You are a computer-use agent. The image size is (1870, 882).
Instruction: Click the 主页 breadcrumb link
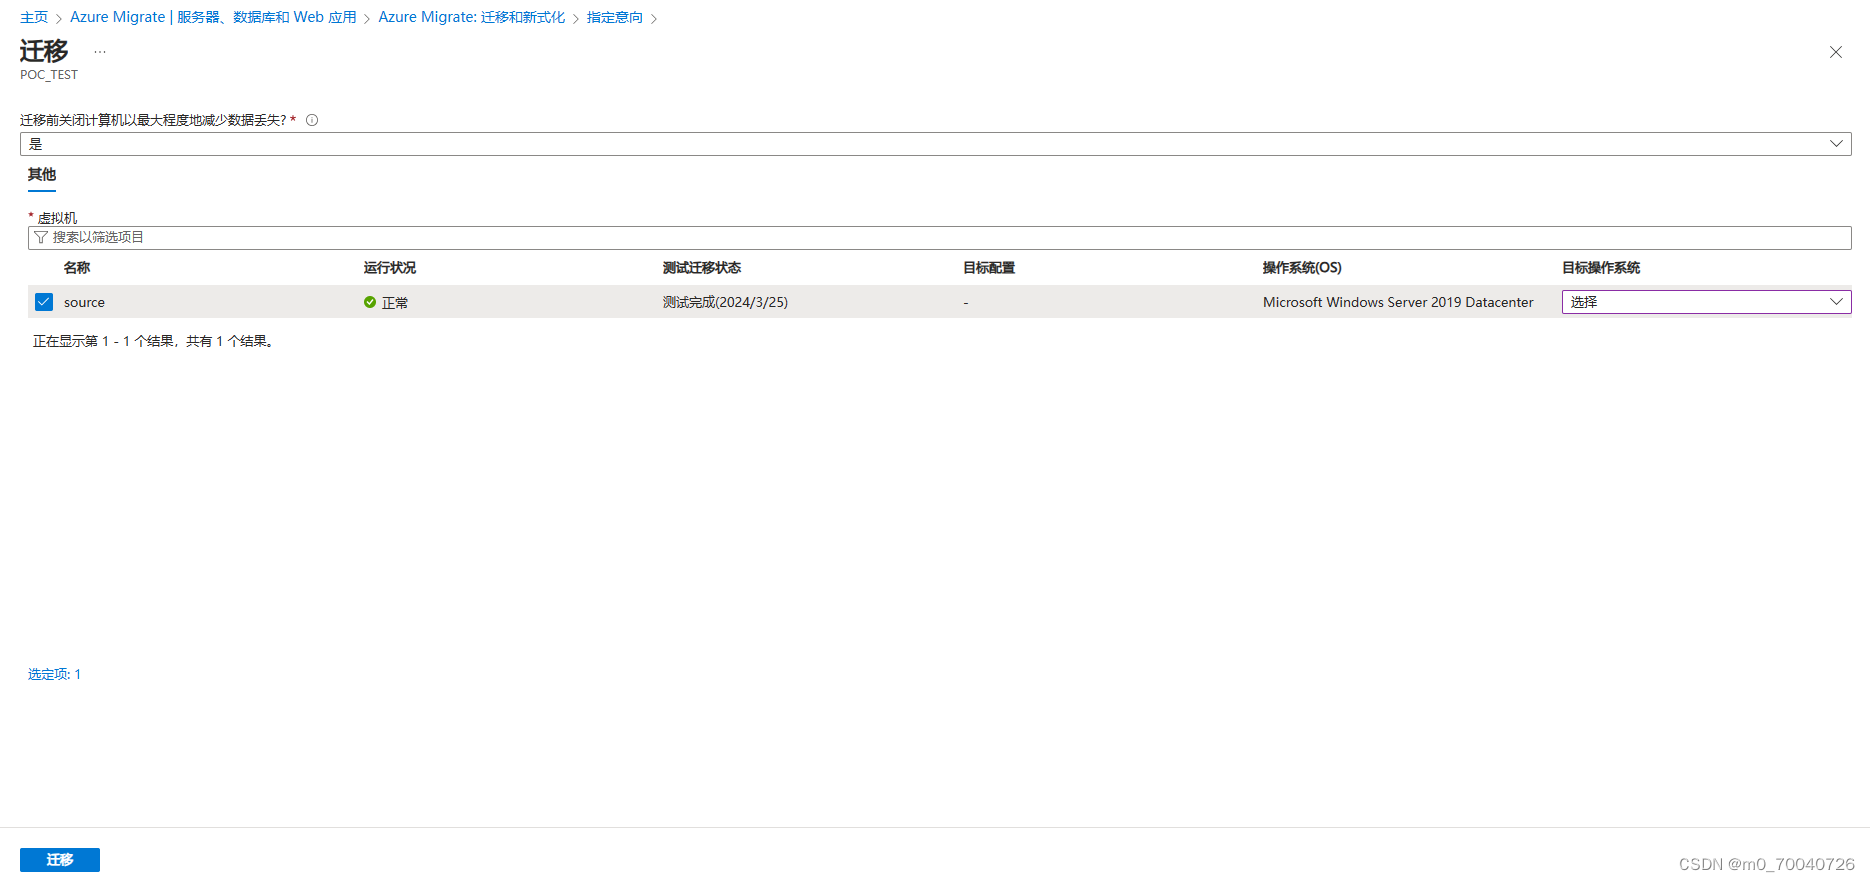34,18
